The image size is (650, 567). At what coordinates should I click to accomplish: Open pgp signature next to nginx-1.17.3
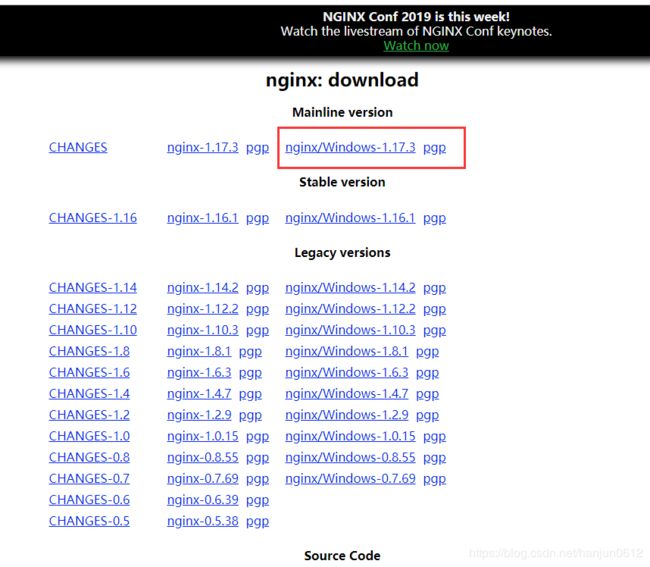257,148
